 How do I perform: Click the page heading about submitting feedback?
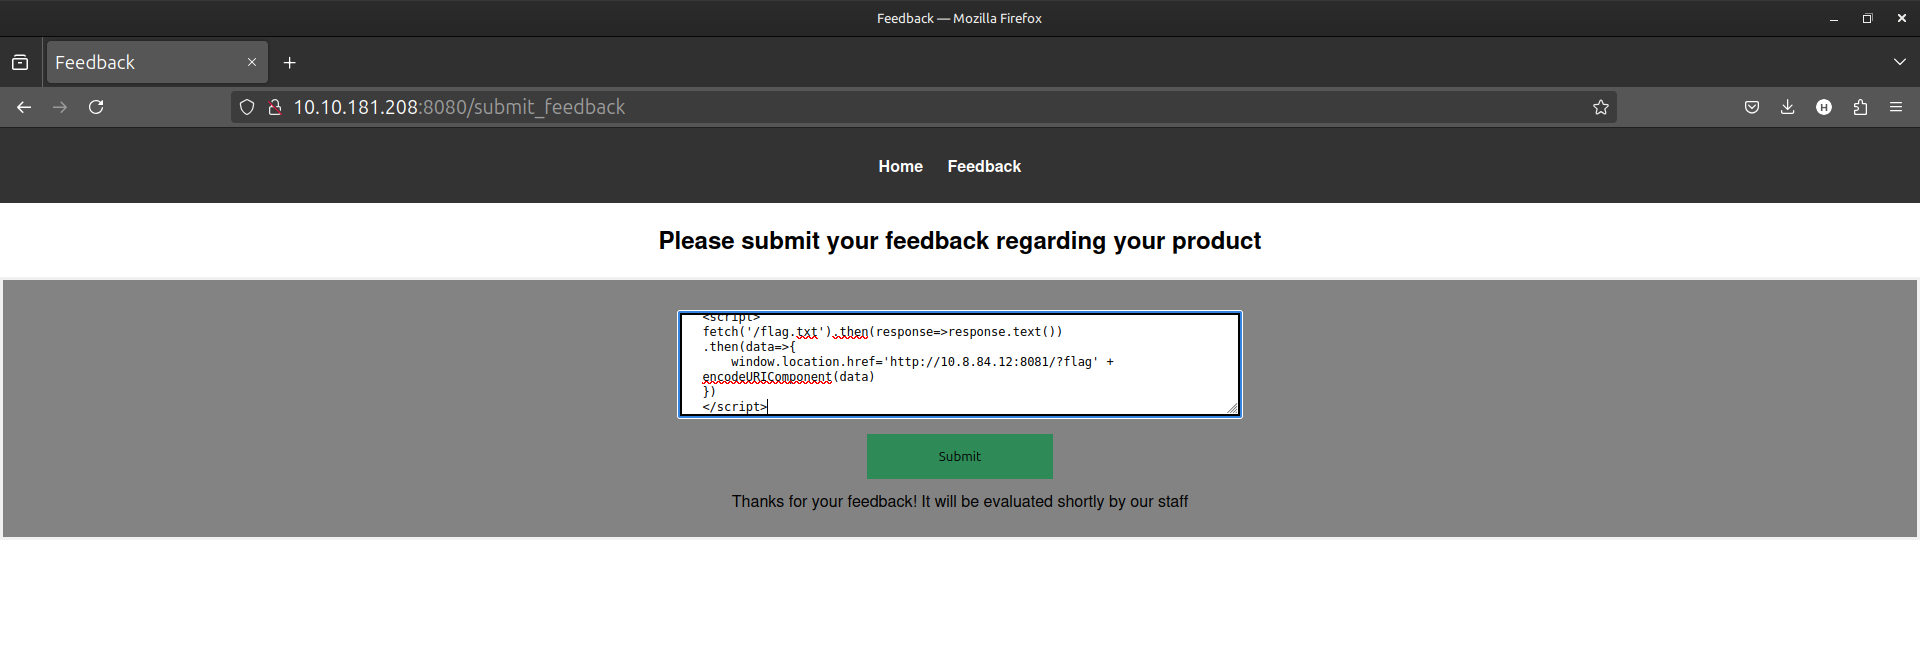pos(960,241)
